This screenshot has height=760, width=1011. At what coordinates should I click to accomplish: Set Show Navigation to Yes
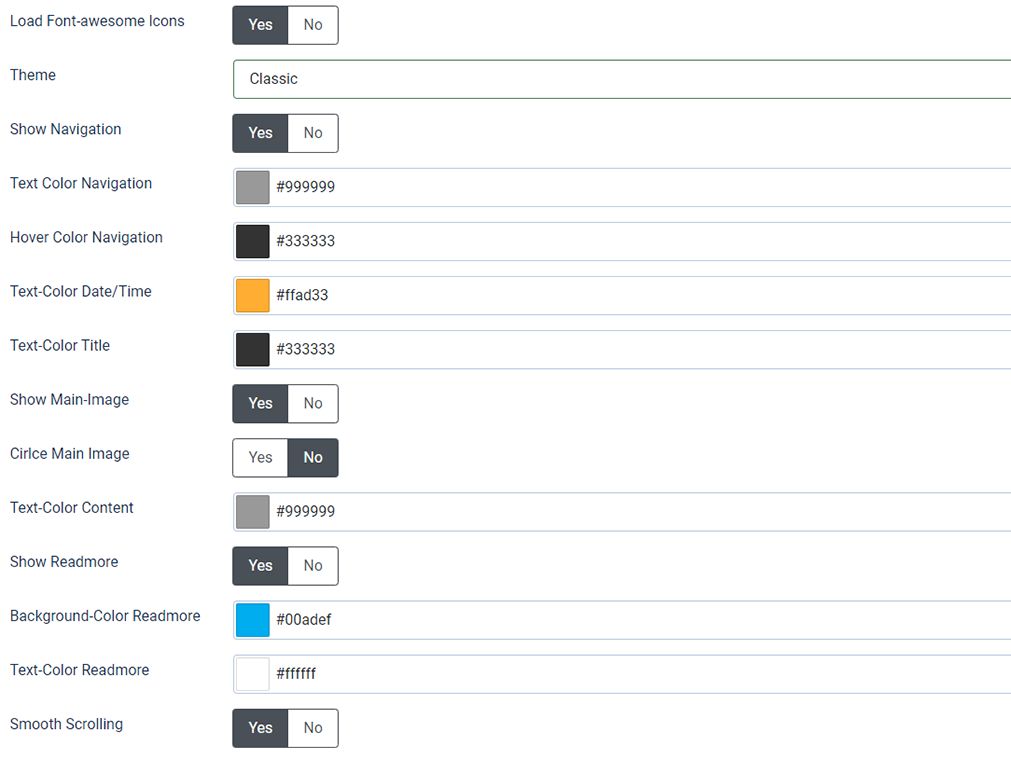(260, 133)
